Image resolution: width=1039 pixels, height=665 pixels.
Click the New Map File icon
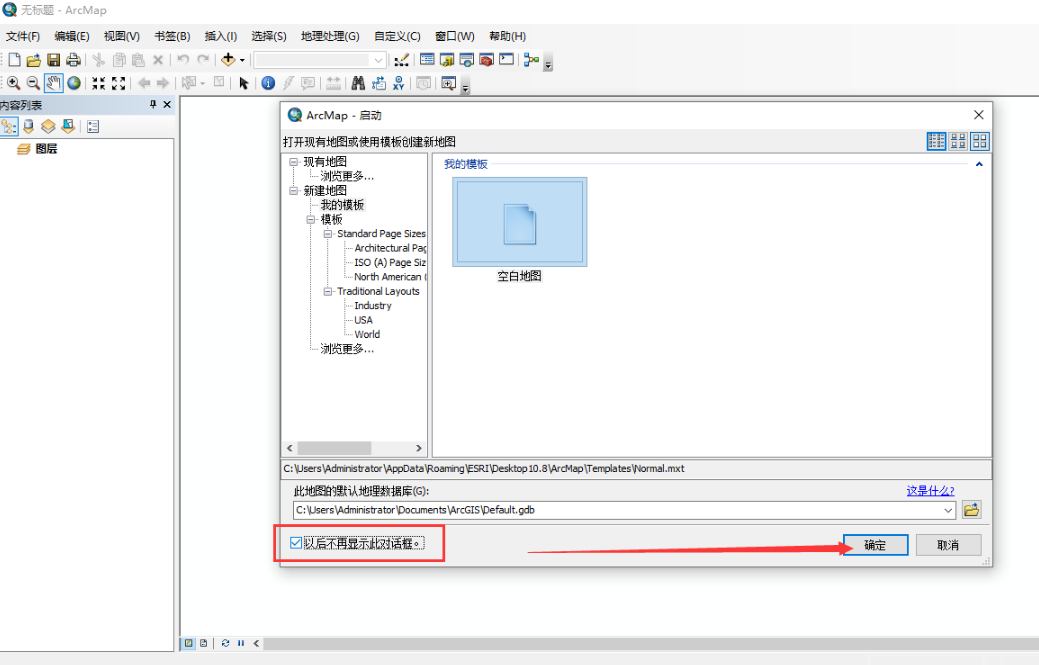pos(14,60)
